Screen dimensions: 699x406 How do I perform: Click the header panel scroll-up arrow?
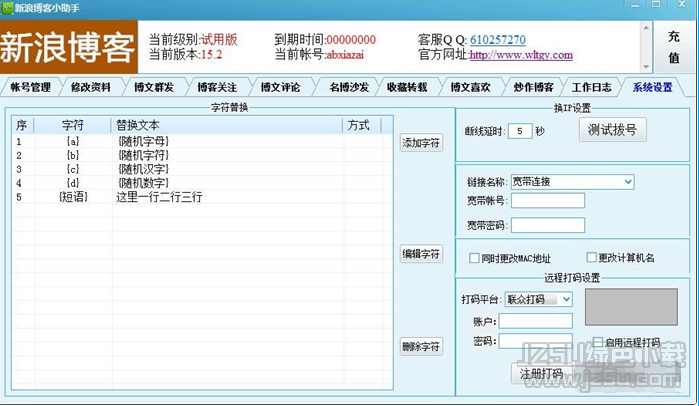646,28
